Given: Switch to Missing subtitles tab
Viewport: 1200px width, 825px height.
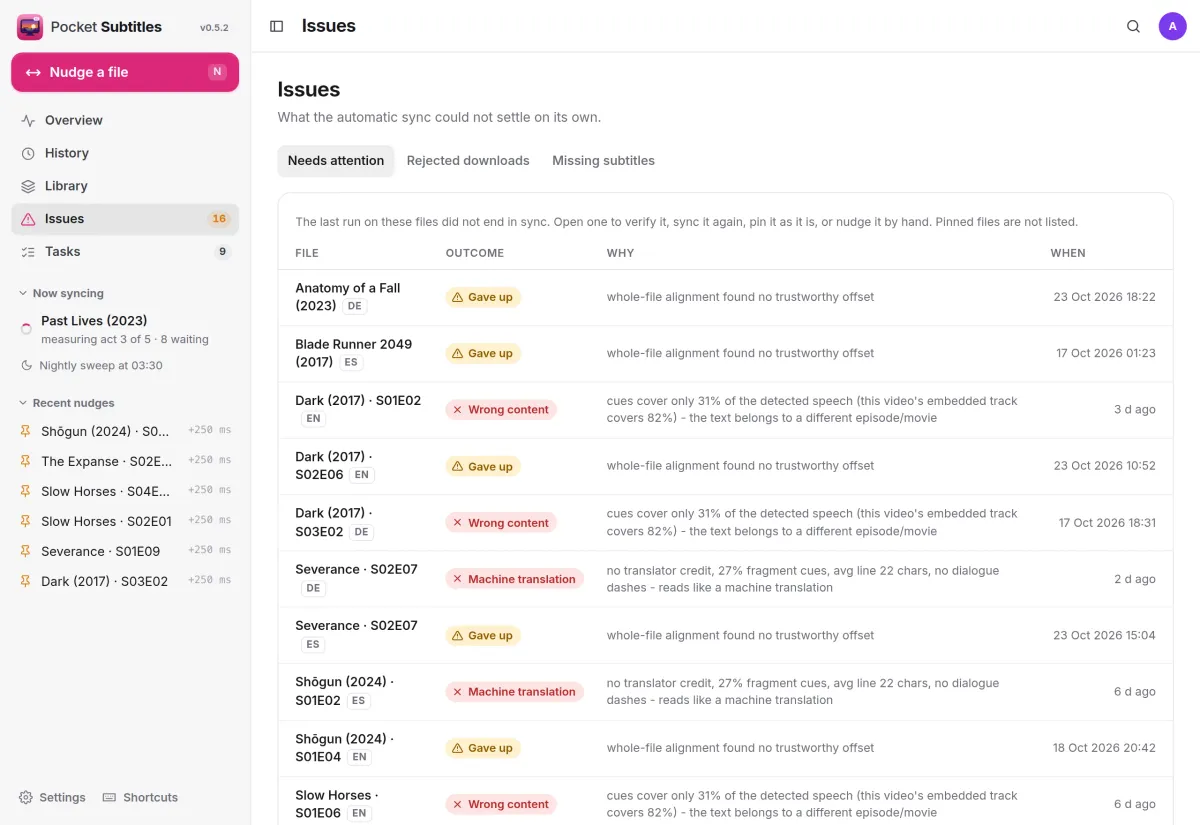Looking at the screenshot, I should (x=603, y=161).
